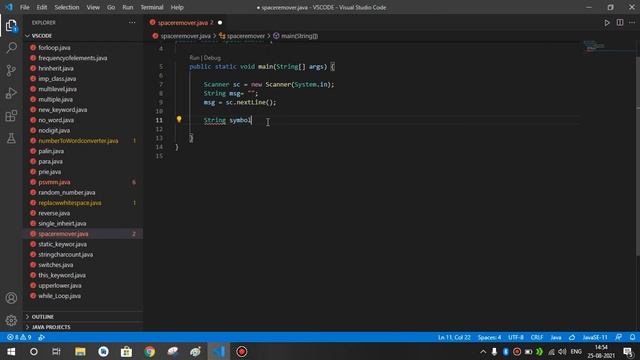Click the Run code lens above main
This screenshot has height=360, width=640.
[x=194, y=58]
